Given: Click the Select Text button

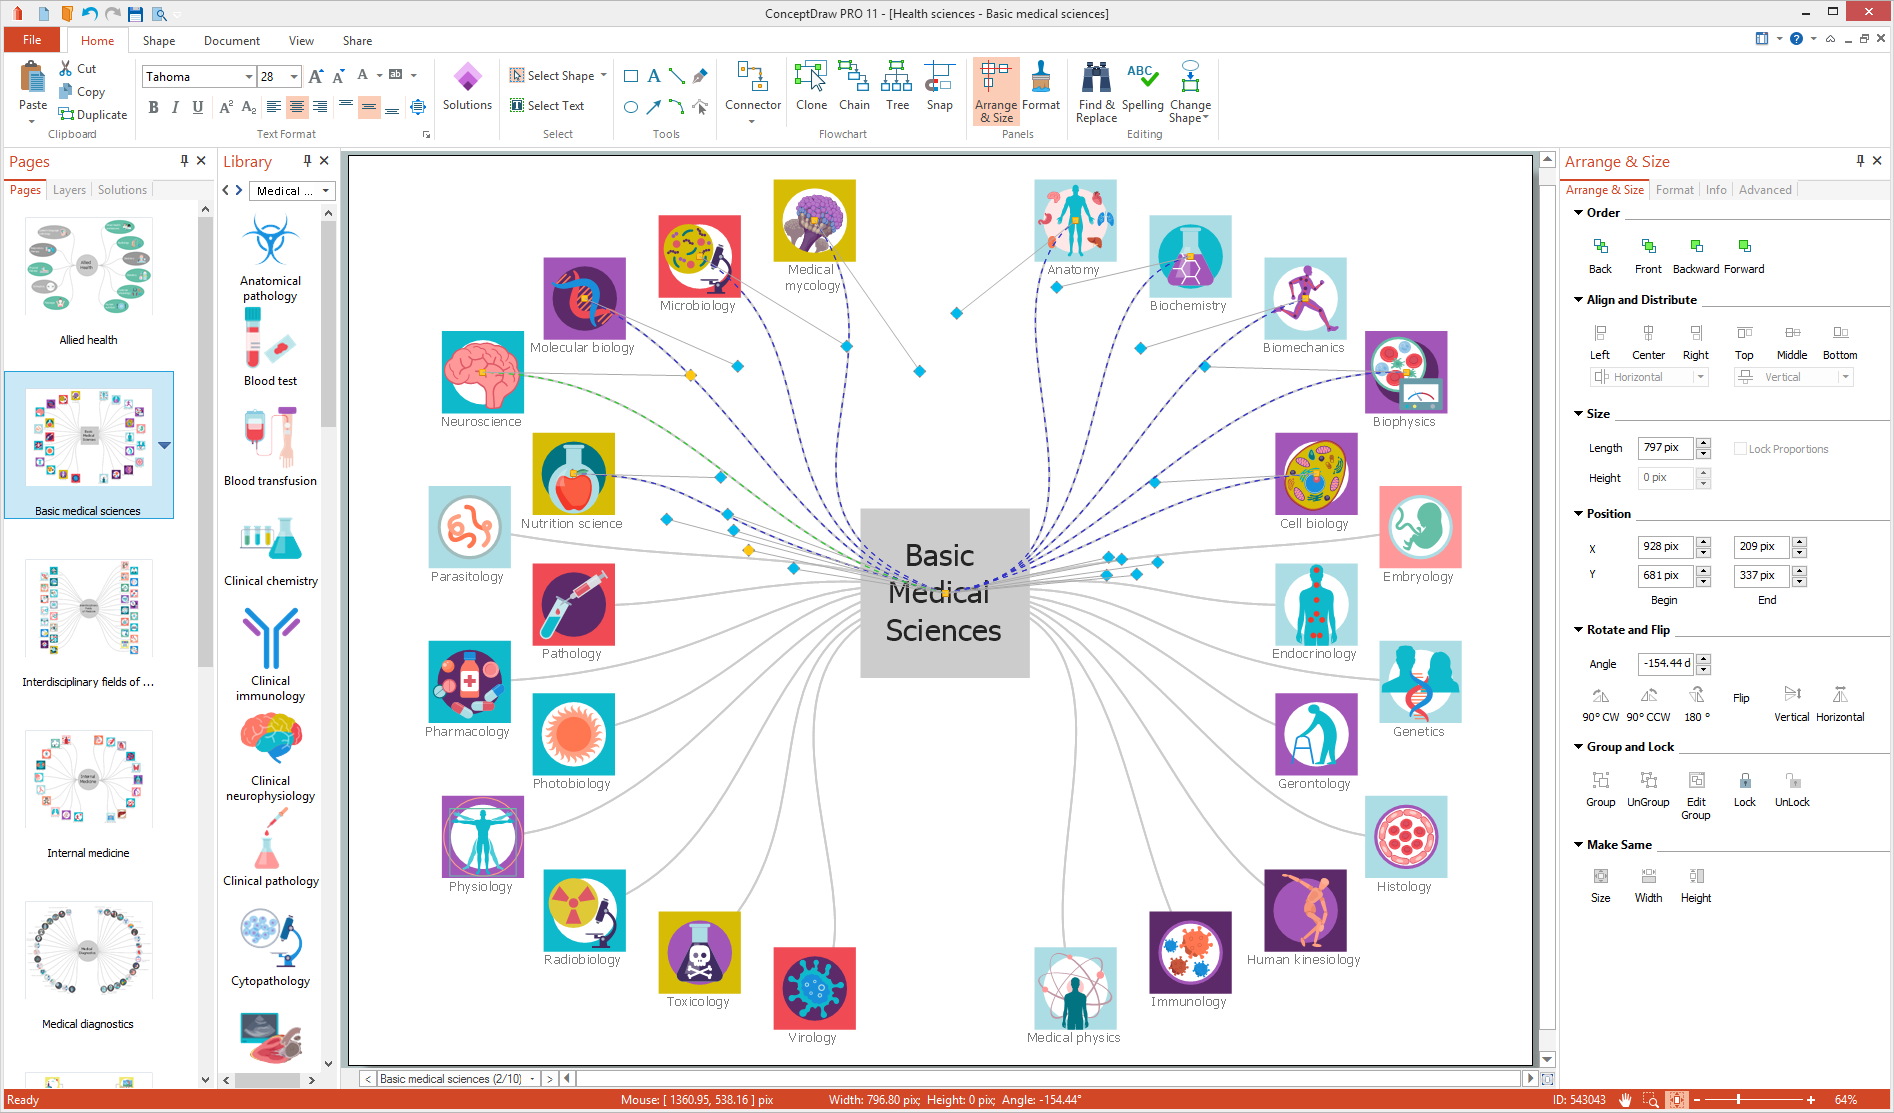Looking at the screenshot, I should tap(547, 106).
